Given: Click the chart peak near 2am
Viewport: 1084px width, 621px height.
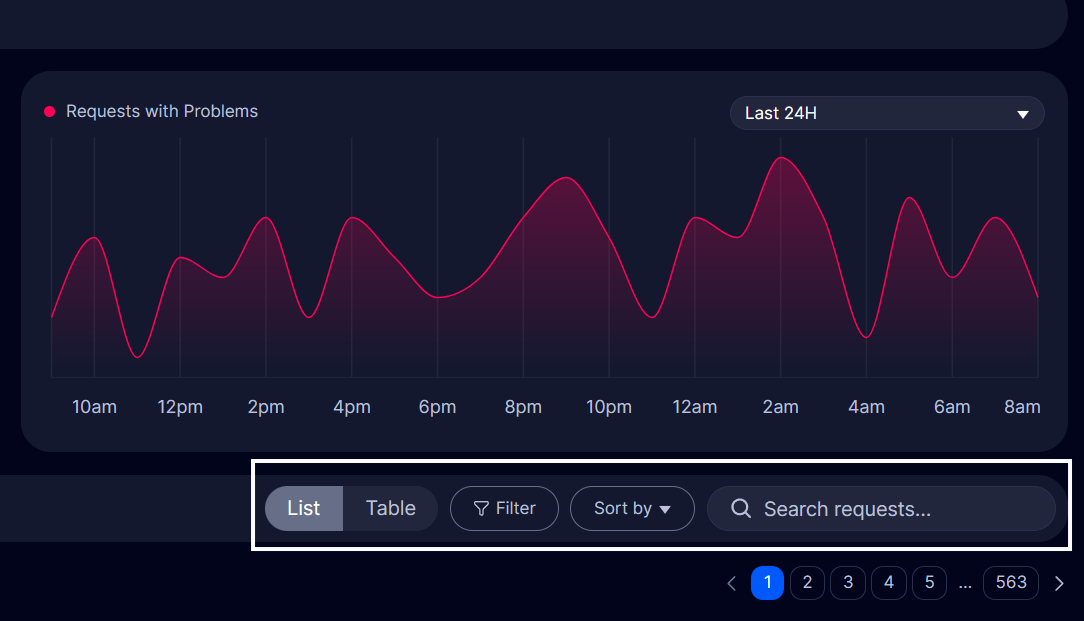Looking at the screenshot, I should [x=781, y=158].
